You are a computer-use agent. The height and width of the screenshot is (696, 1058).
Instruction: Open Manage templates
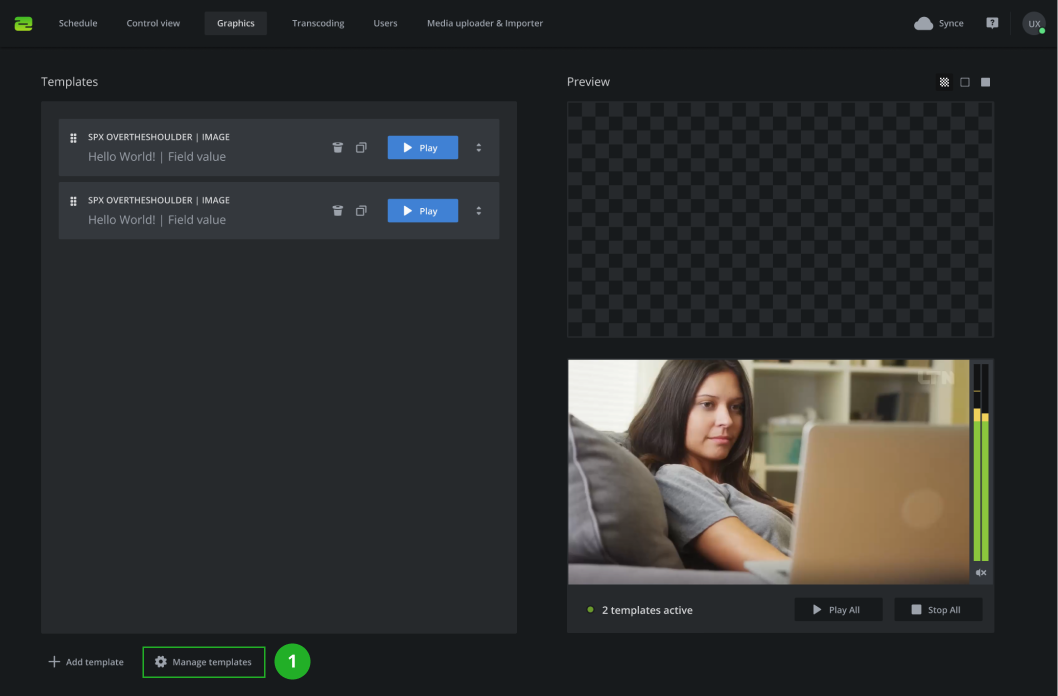click(203, 661)
